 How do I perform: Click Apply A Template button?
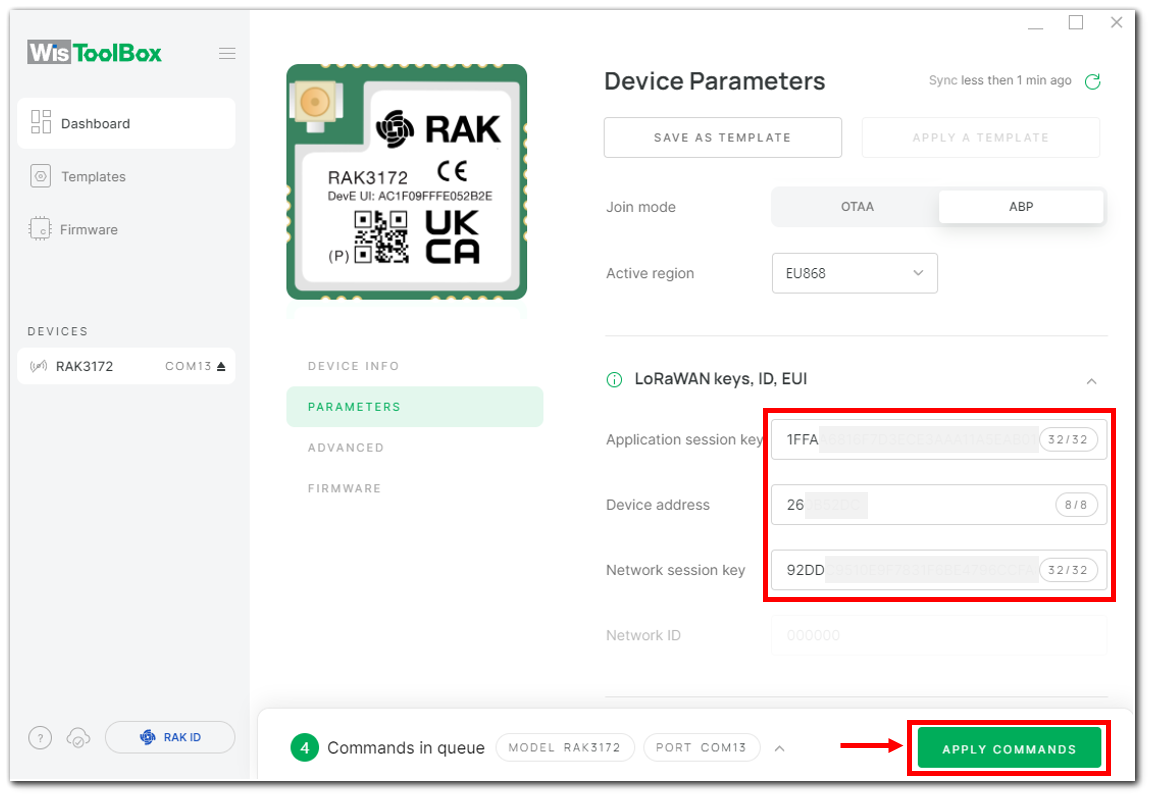pos(981,137)
